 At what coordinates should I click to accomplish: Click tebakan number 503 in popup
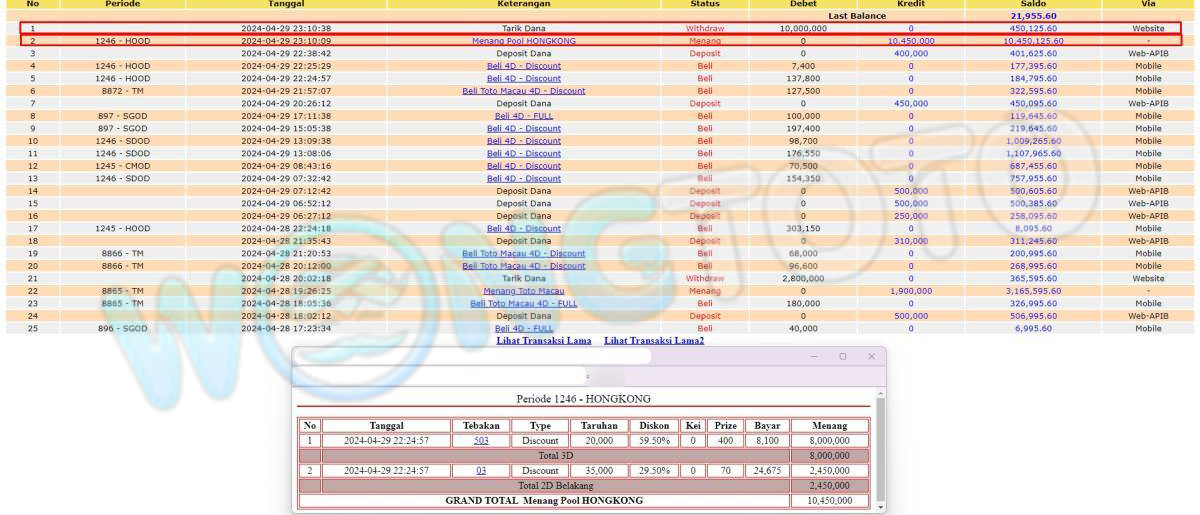pyautogui.click(x=481, y=440)
